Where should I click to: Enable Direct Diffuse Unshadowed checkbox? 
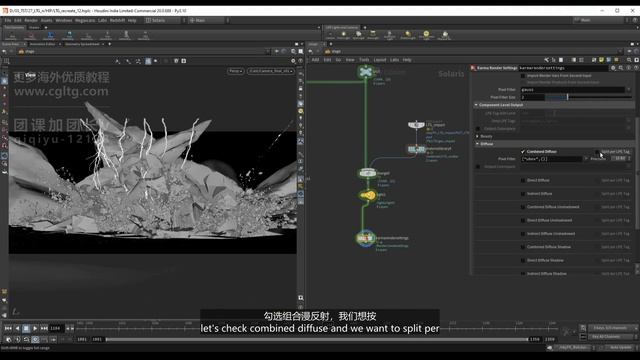523,220
